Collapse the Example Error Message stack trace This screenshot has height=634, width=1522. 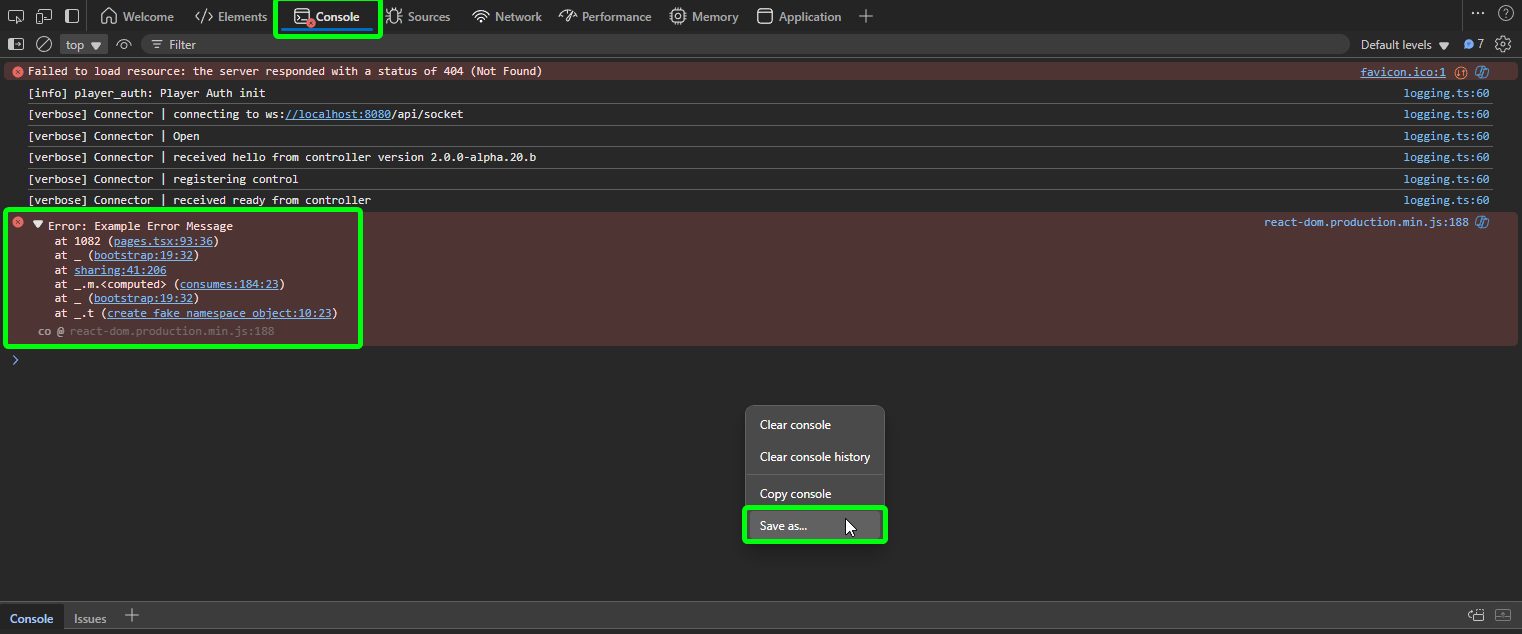[38, 225]
